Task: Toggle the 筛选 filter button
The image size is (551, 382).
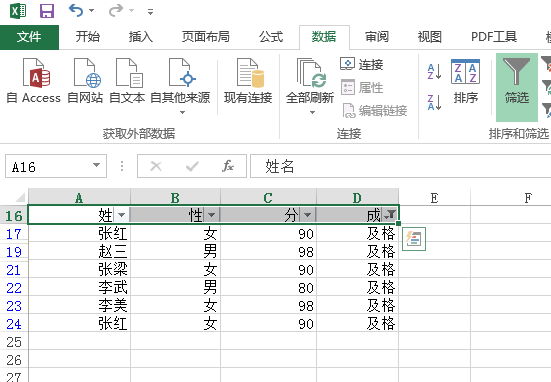Action: tap(517, 87)
